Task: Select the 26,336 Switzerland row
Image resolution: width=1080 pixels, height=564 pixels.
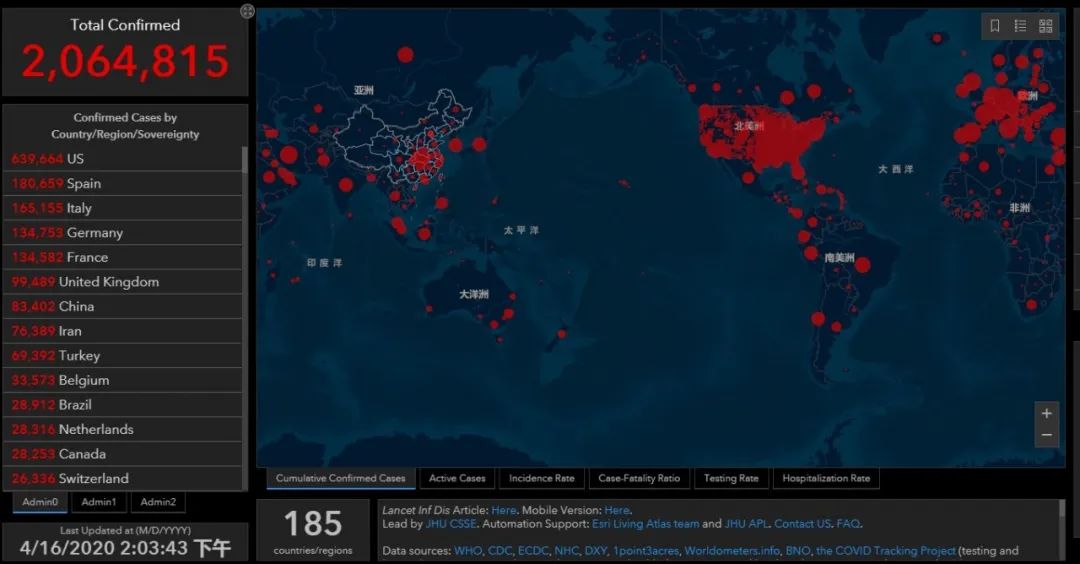Action: 123,479
